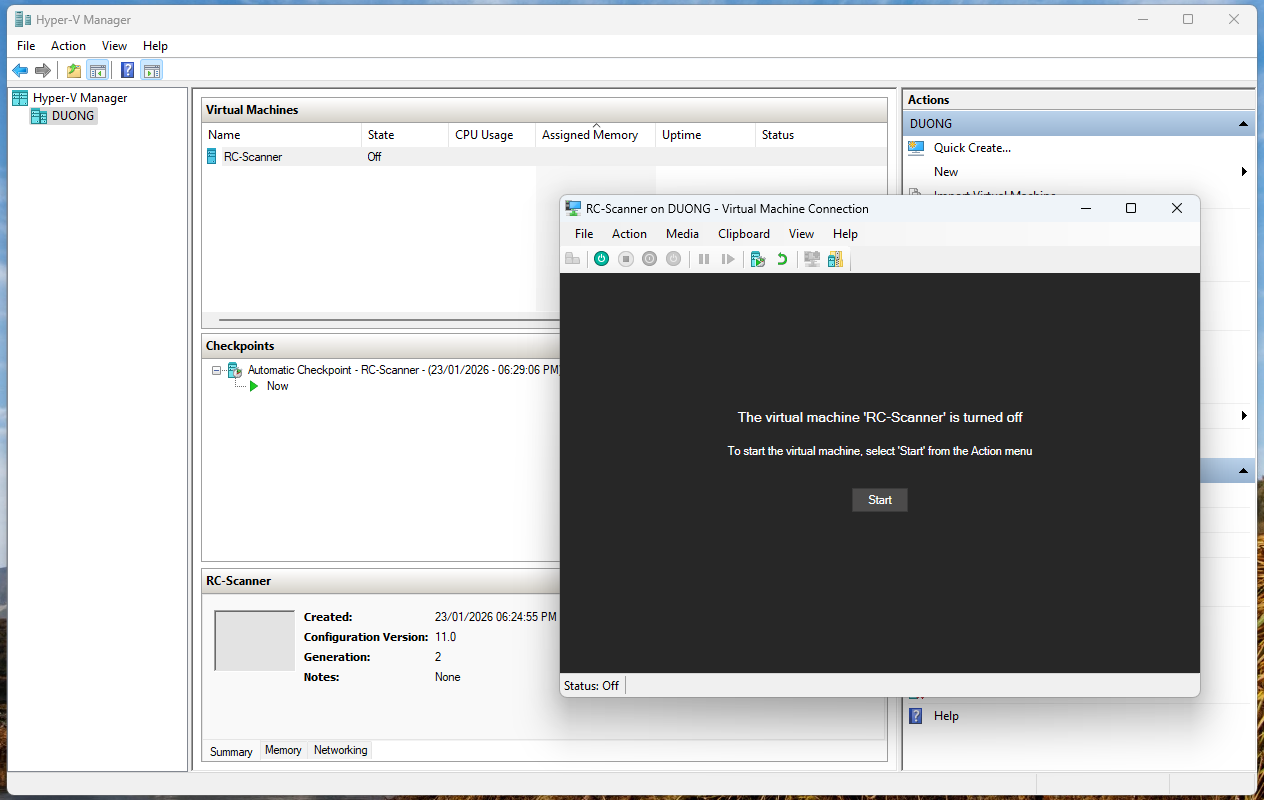
Task: Open the View menu in Hyper-V Manager
Action: click(115, 46)
